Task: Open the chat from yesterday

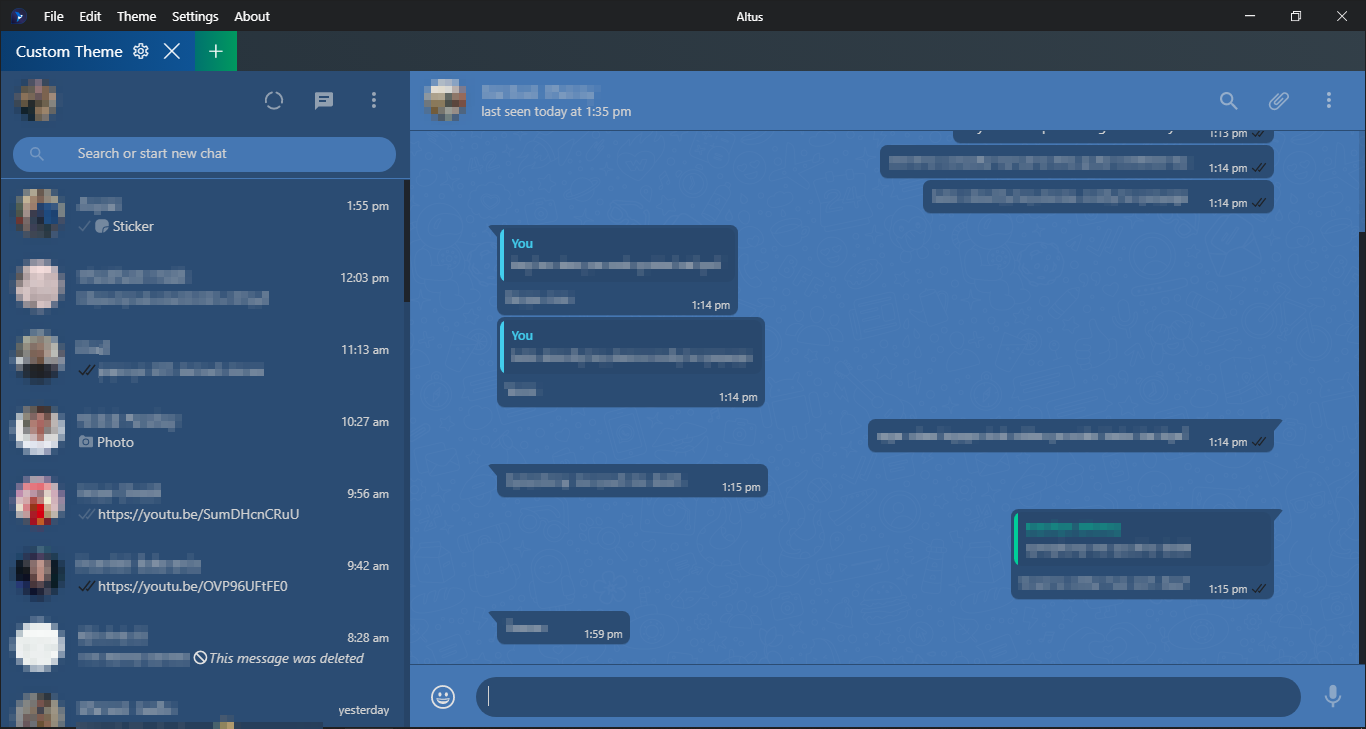Action: click(202, 707)
